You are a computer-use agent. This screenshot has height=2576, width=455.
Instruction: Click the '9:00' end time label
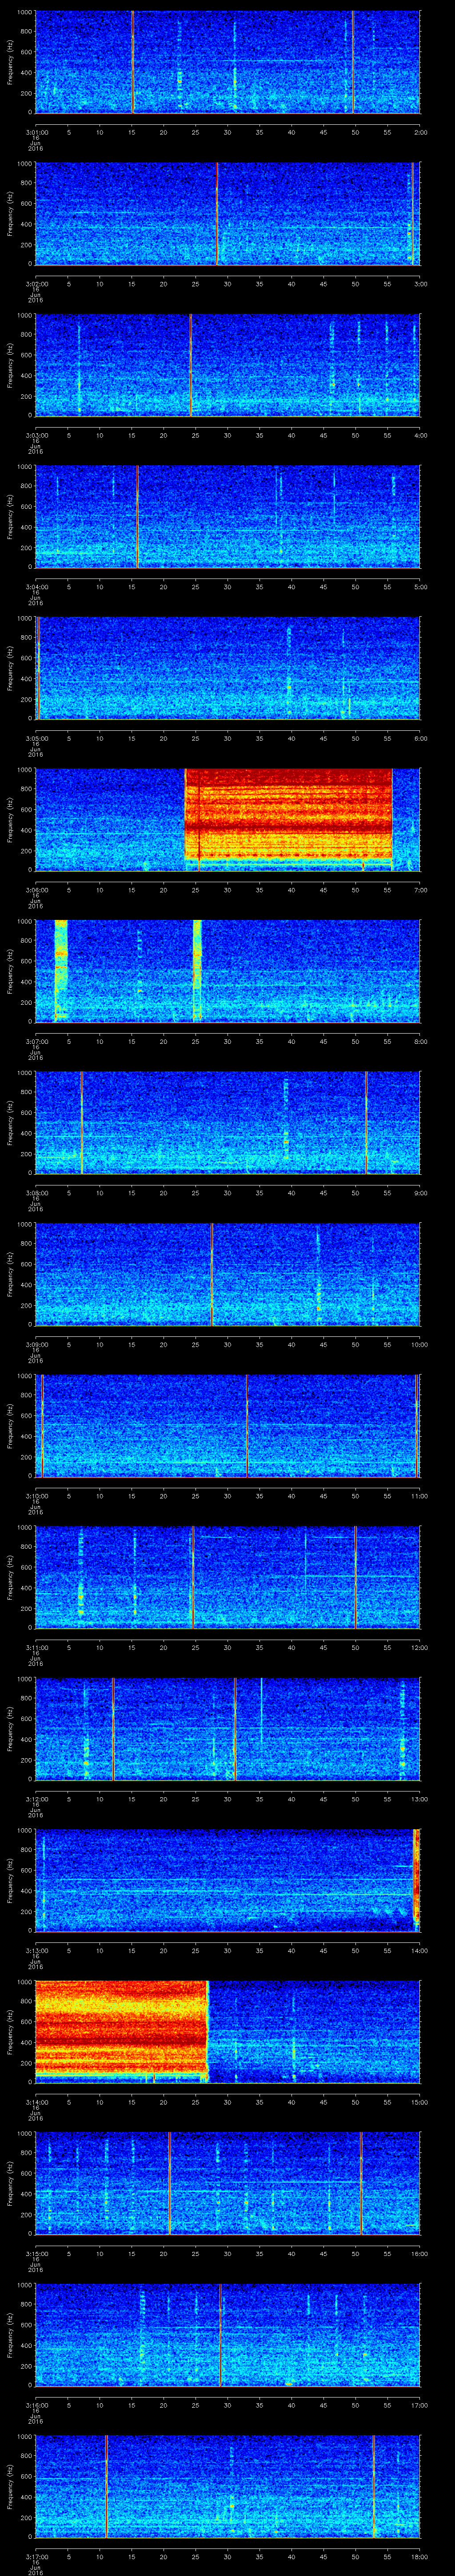coord(420,1192)
